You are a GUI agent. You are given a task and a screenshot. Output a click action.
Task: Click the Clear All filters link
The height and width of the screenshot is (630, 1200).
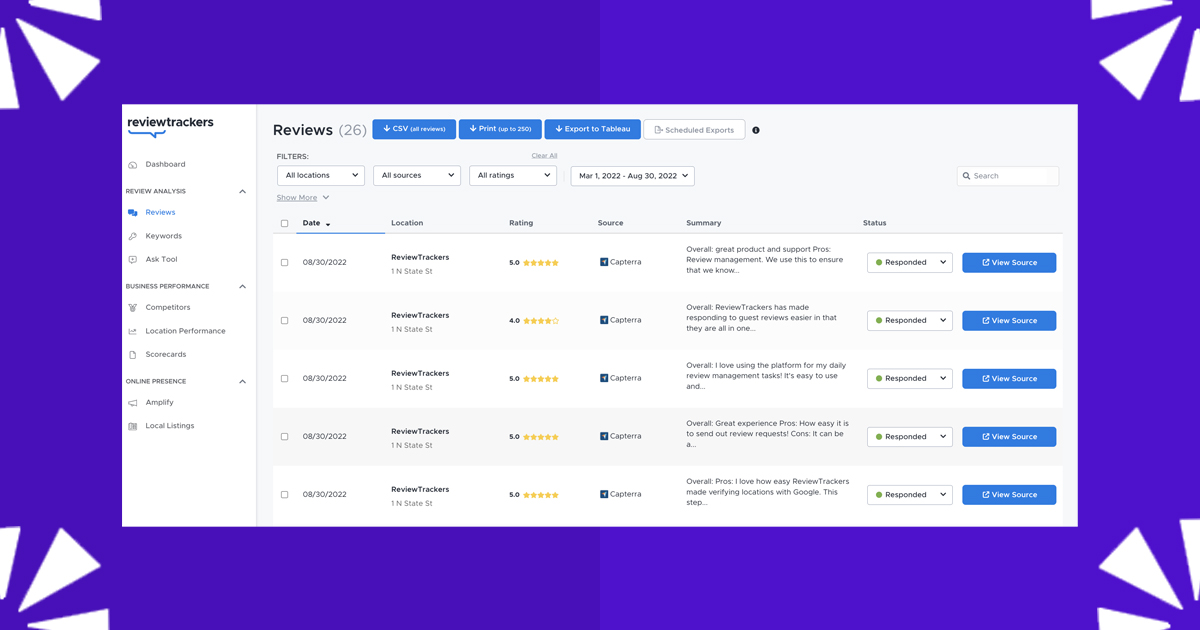tap(544, 156)
